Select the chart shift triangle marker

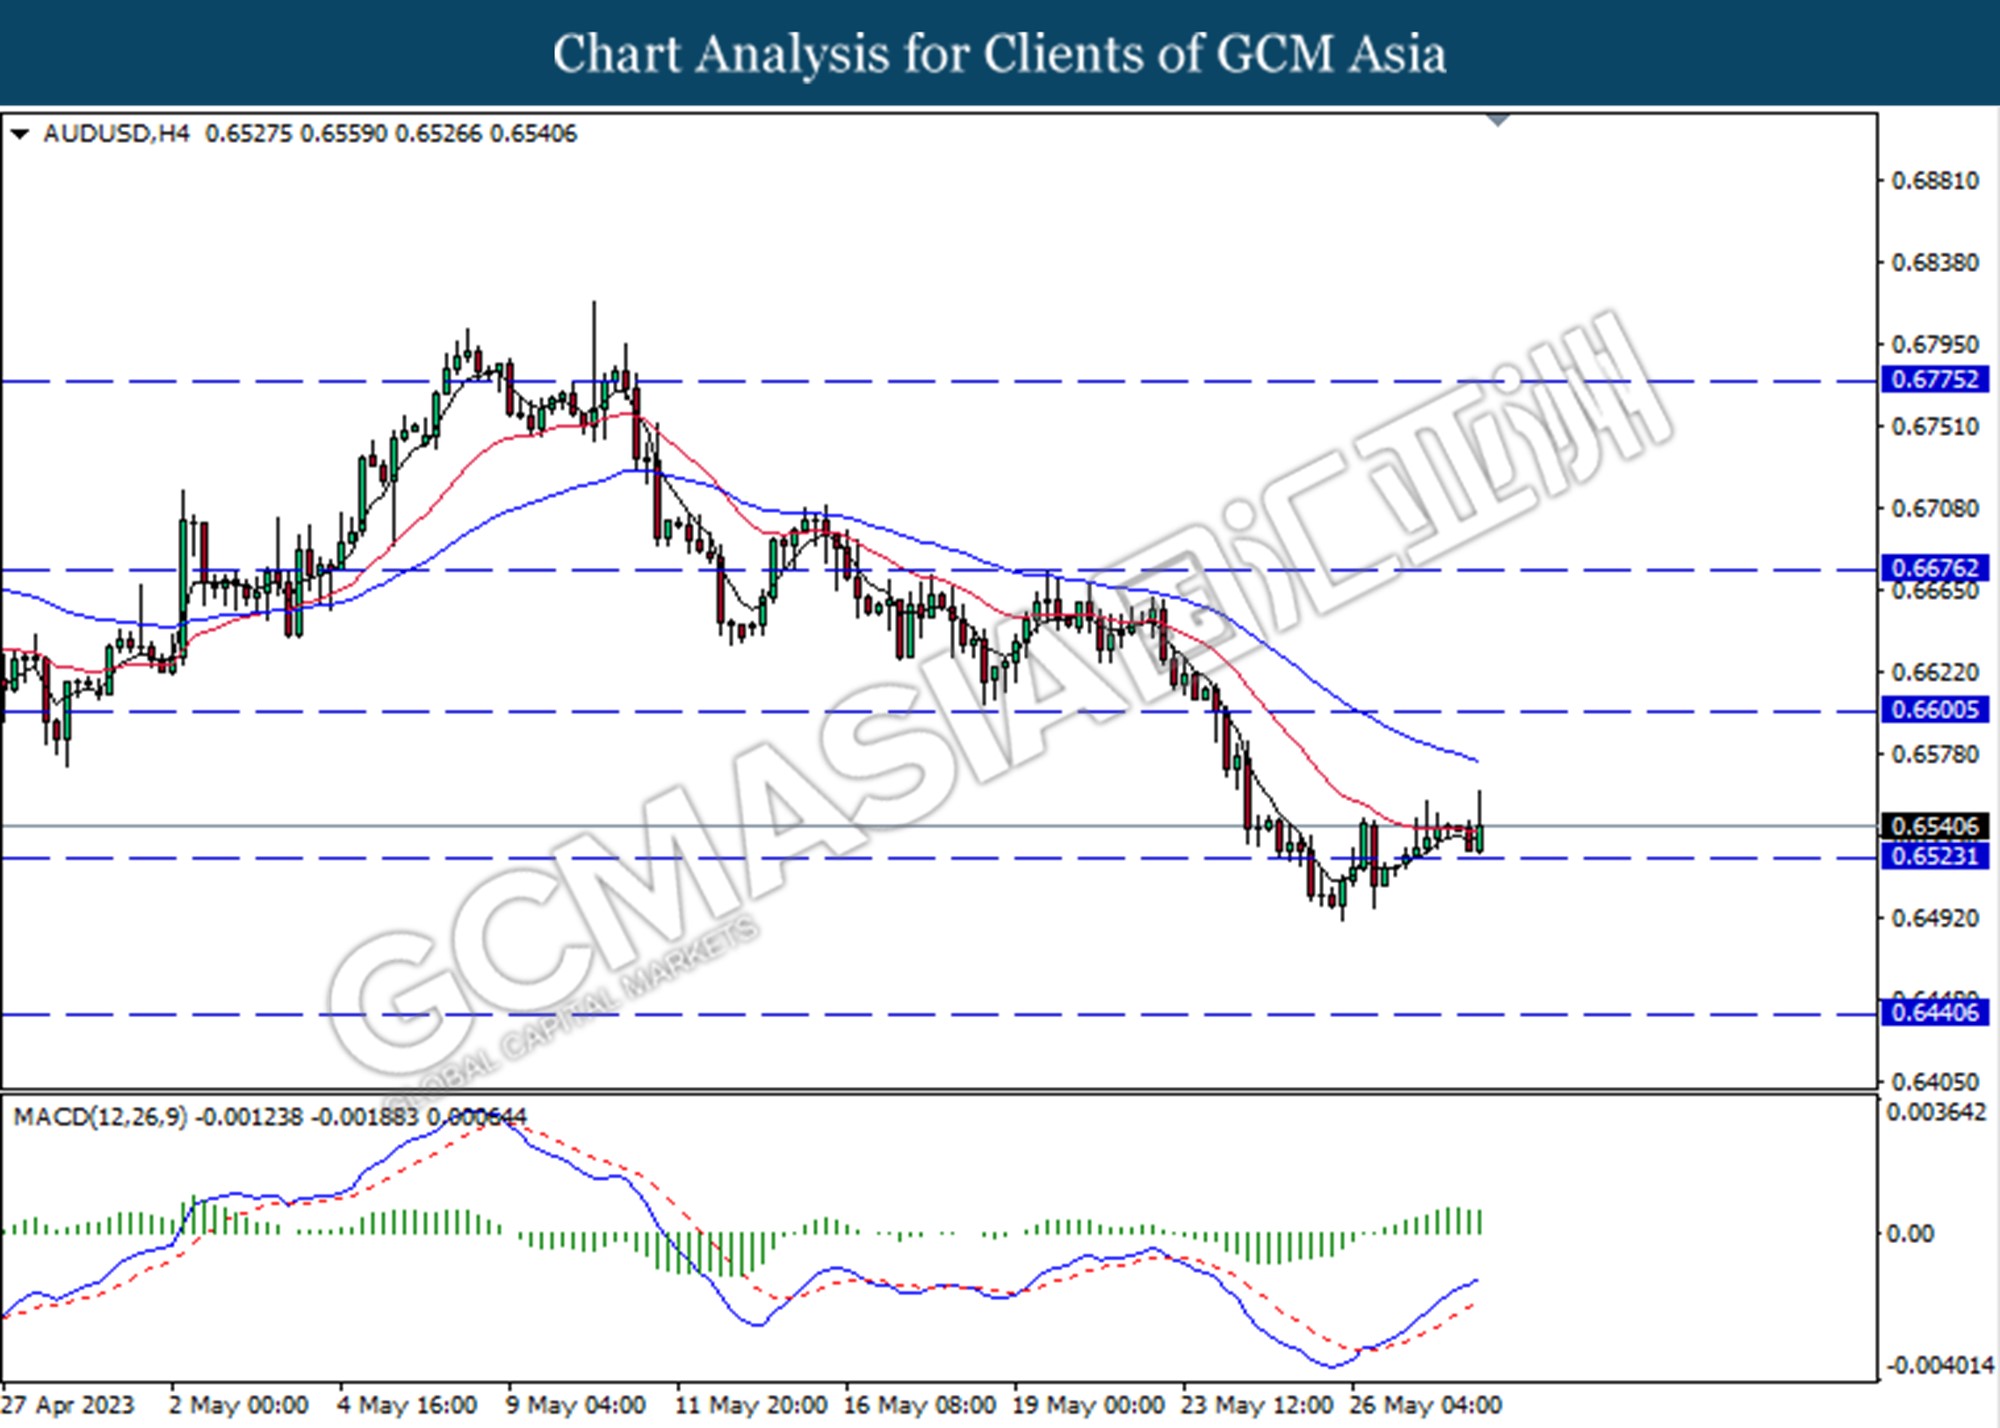1498,121
